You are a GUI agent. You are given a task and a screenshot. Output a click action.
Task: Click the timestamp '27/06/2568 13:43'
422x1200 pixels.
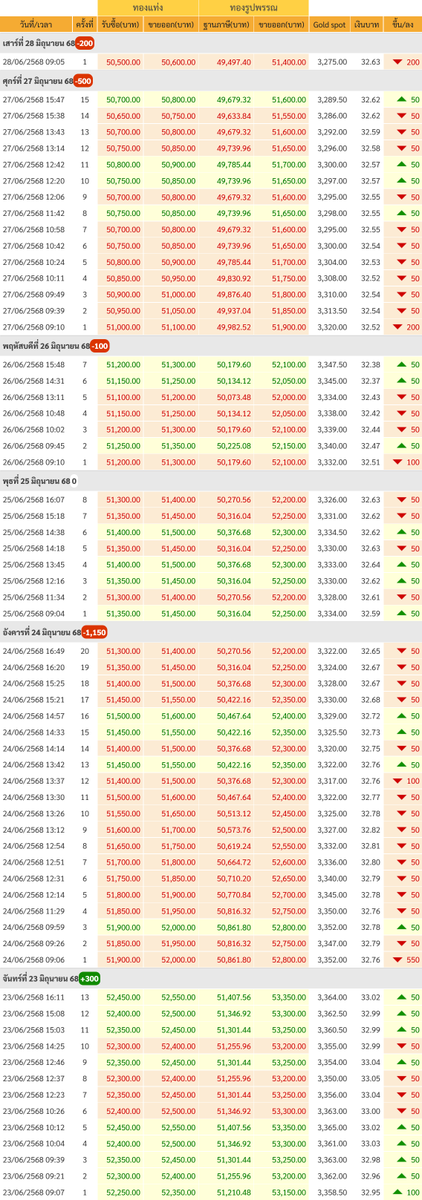click(x=34, y=132)
